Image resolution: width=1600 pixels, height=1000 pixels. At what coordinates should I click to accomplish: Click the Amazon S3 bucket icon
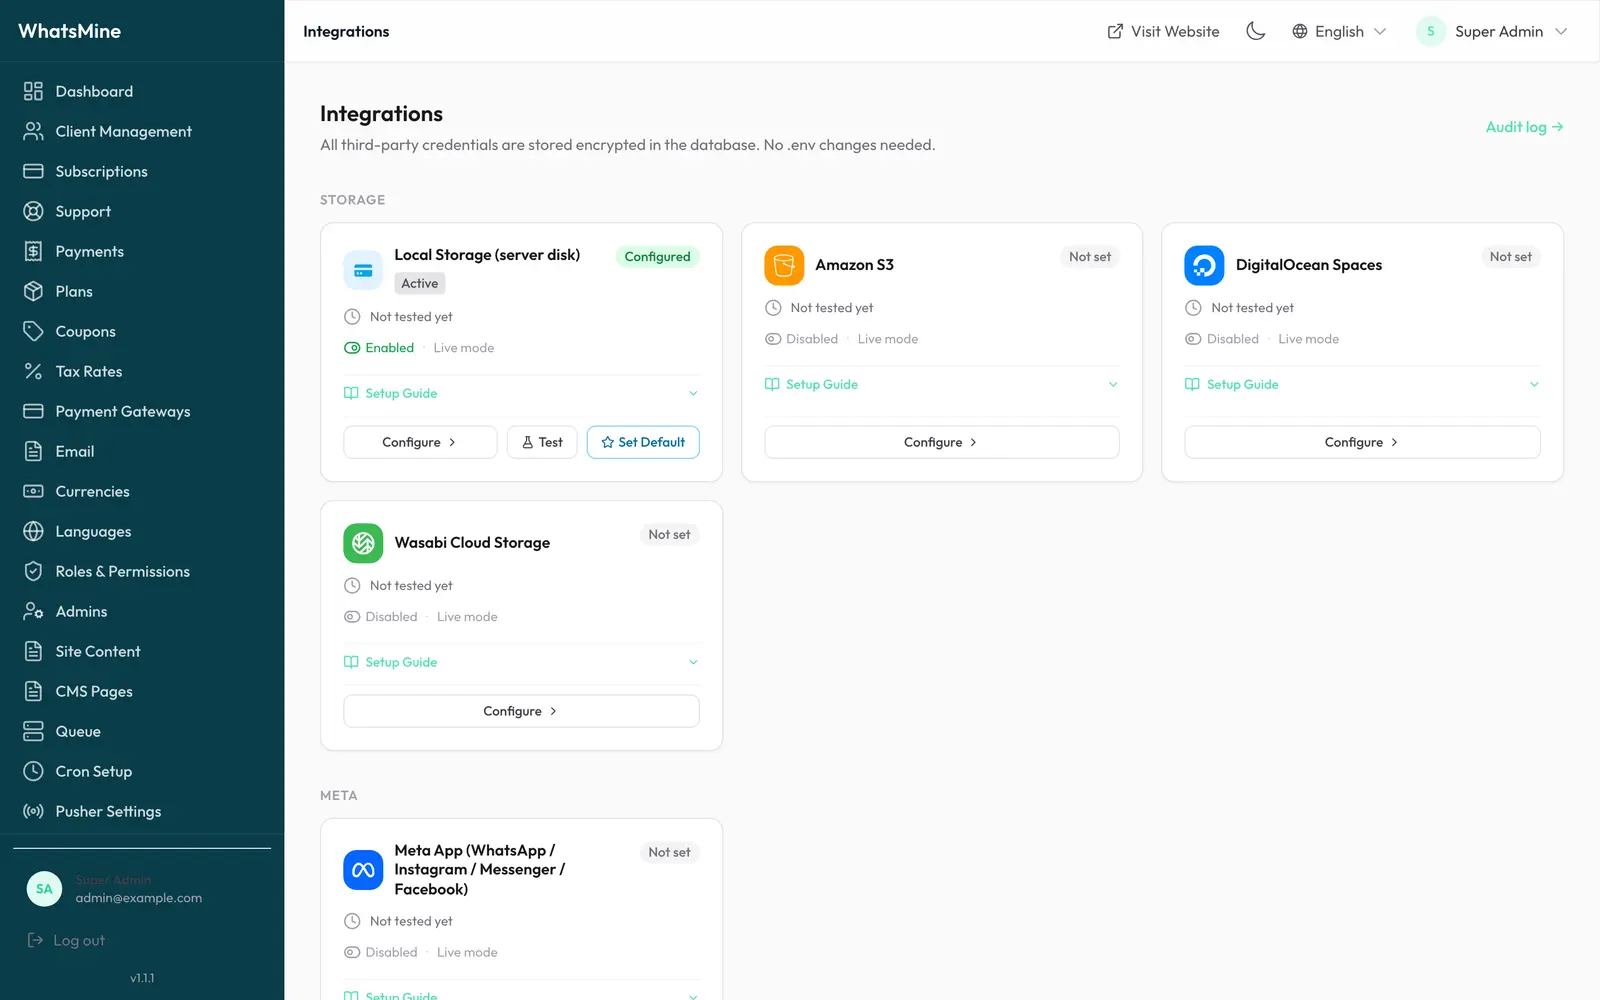(784, 265)
